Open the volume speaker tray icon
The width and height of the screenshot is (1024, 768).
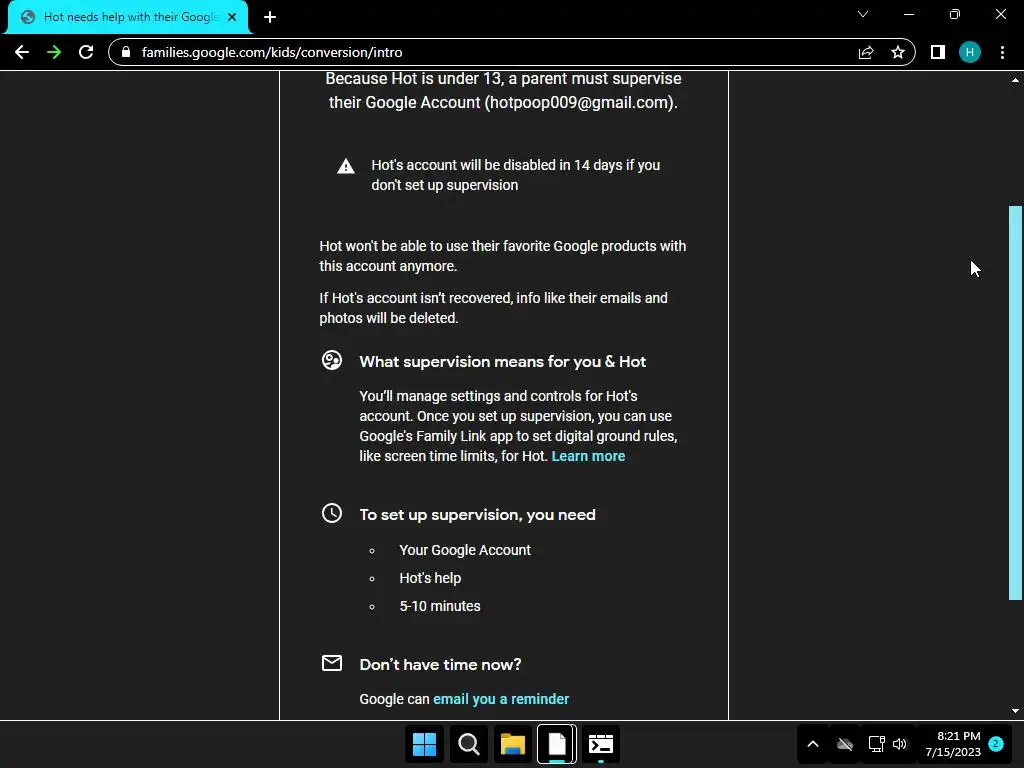(900, 744)
